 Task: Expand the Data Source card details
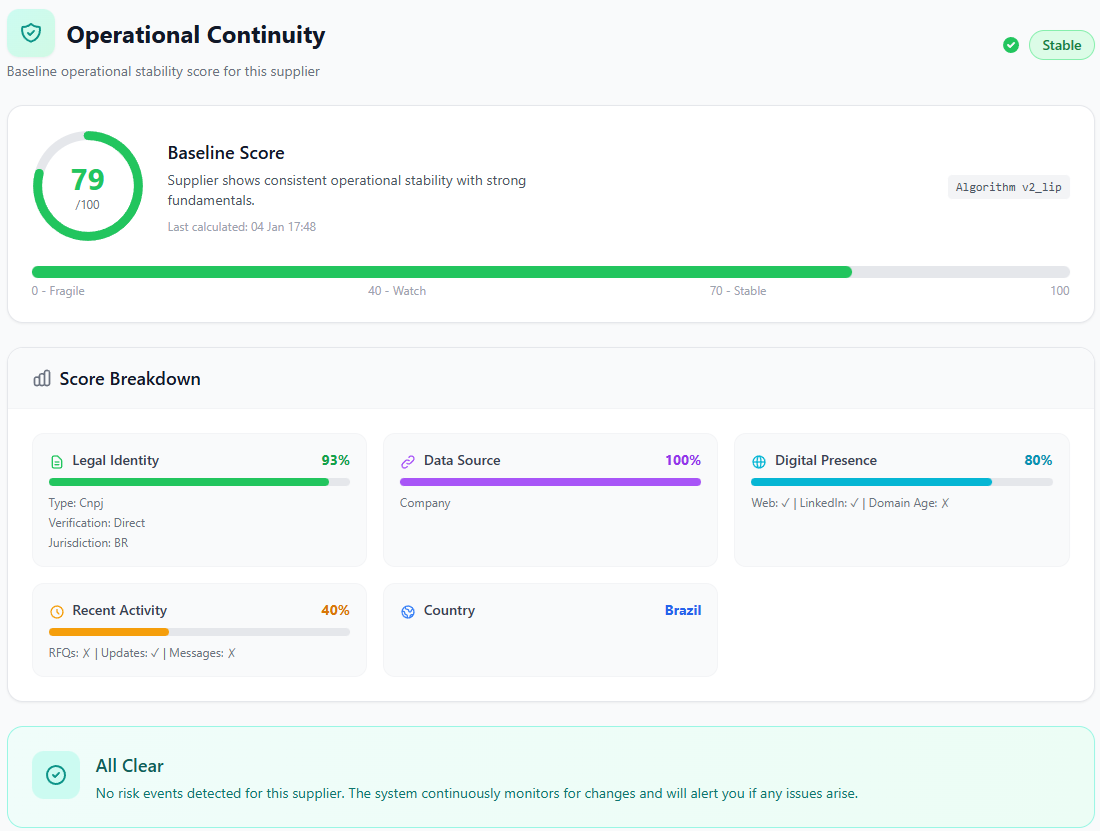pos(550,500)
